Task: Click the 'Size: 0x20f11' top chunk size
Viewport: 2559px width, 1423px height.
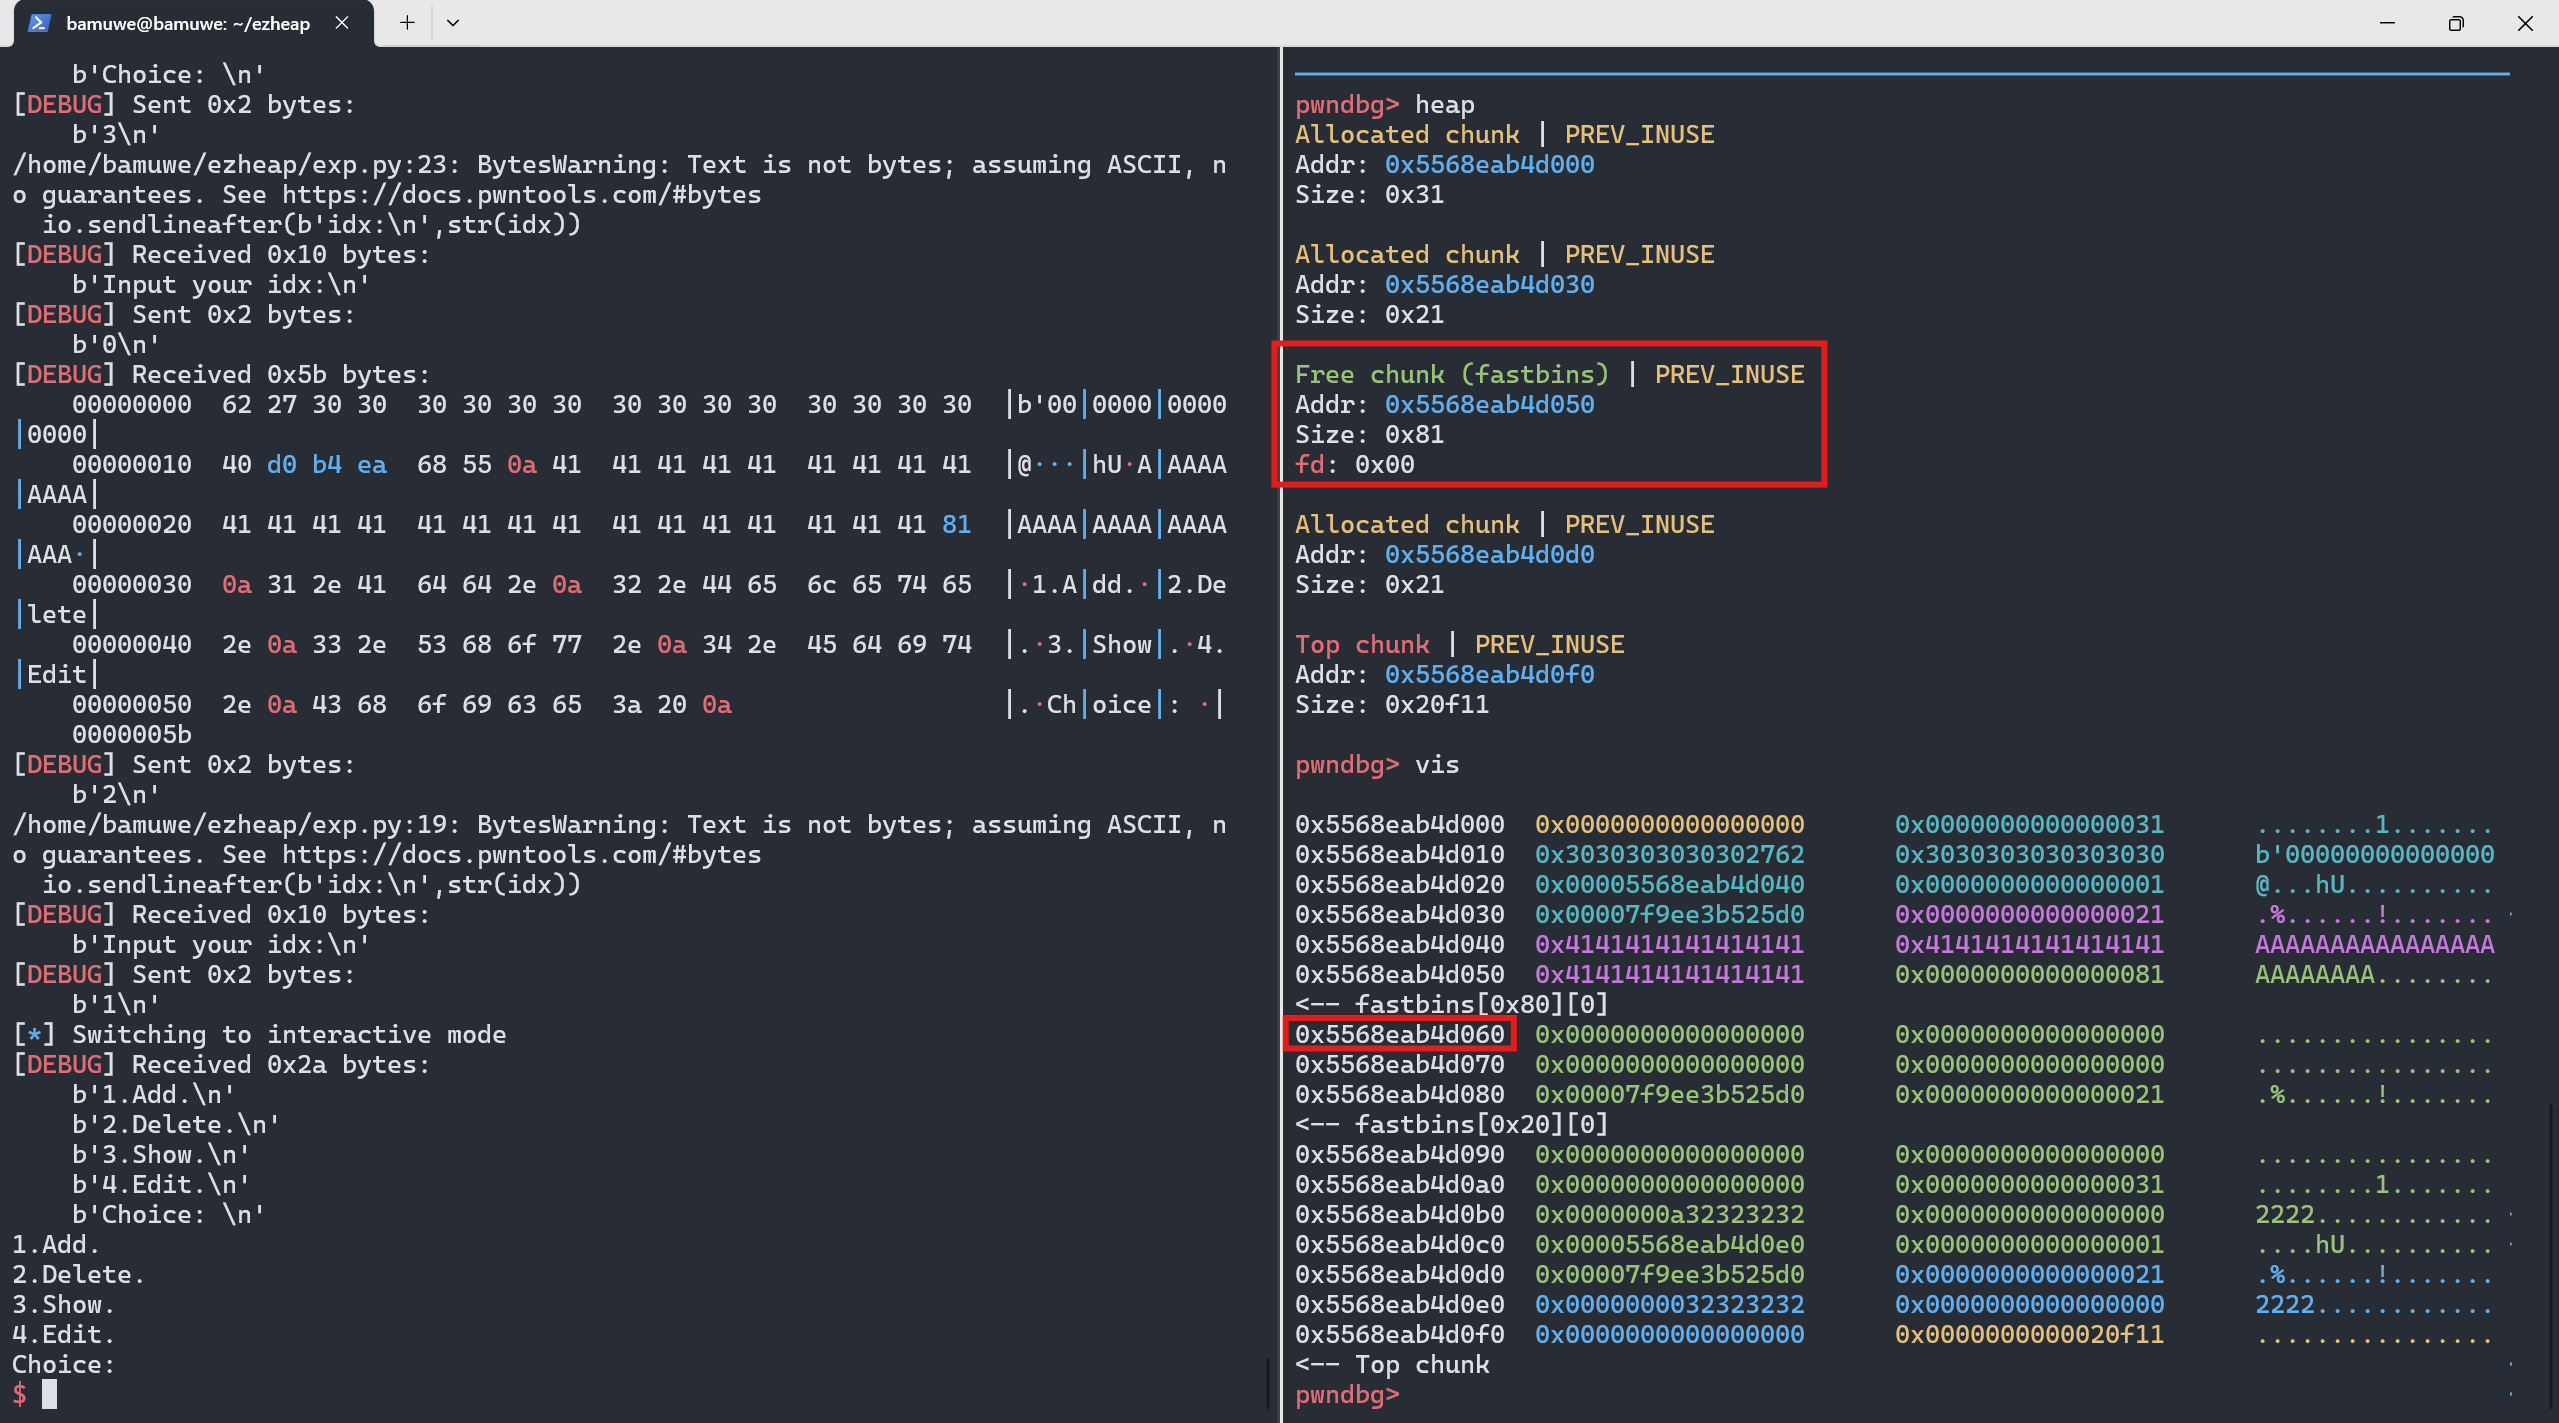Action: click(1392, 704)
